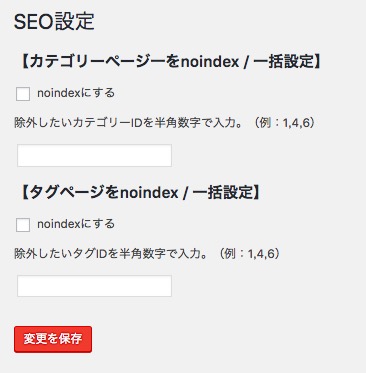
Task: Focus the excluded tag ID input field
Action: pyautogui.click(x=94, y=286)
